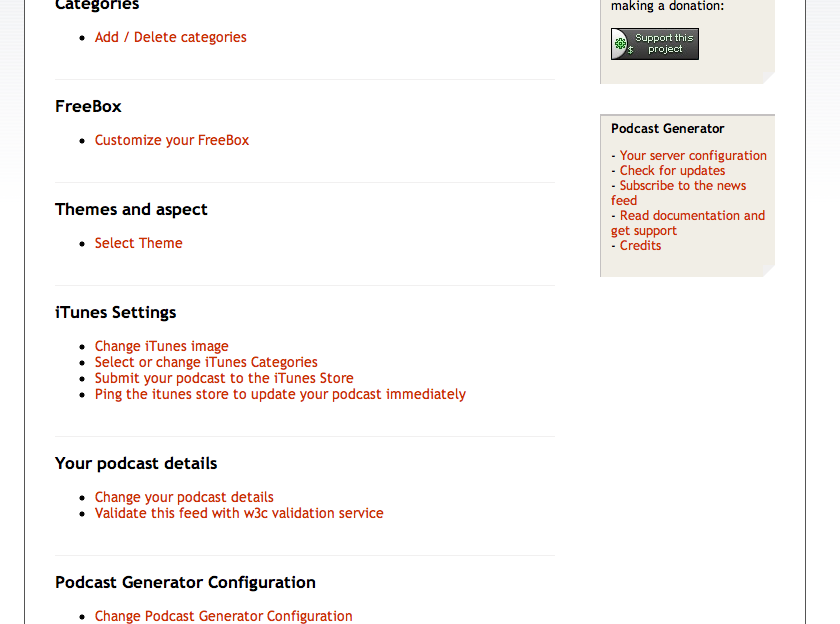Click the iTunes Settings heading
The height and width of the screenshot is (624, 840).
tap(115, 312)
